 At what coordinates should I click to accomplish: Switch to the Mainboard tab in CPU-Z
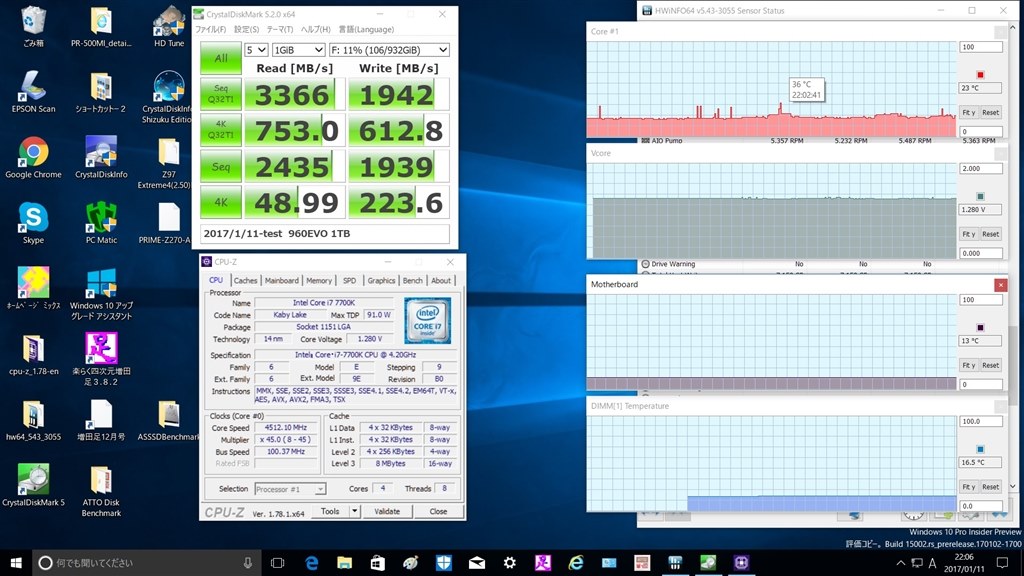click(x=281, y=280)
